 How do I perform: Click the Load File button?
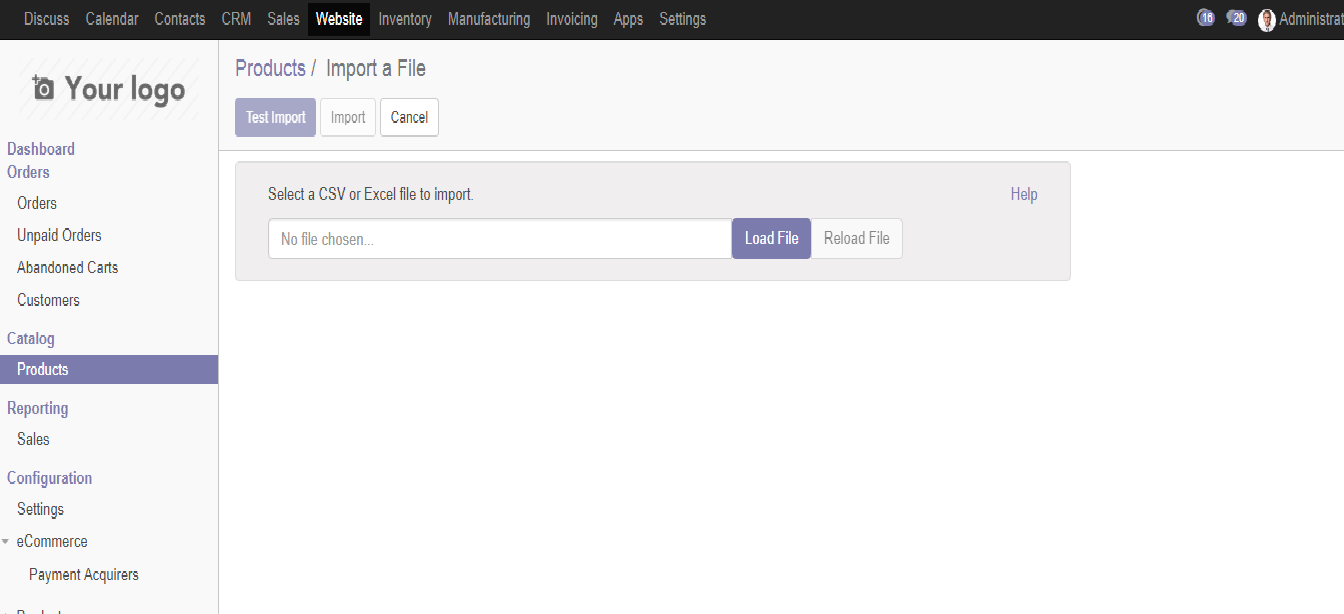(771, 238)
